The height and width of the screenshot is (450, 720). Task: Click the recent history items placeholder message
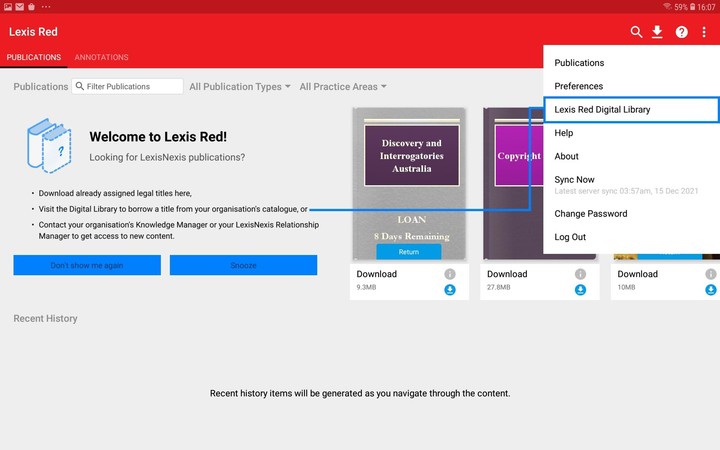[x=360, y=394]
